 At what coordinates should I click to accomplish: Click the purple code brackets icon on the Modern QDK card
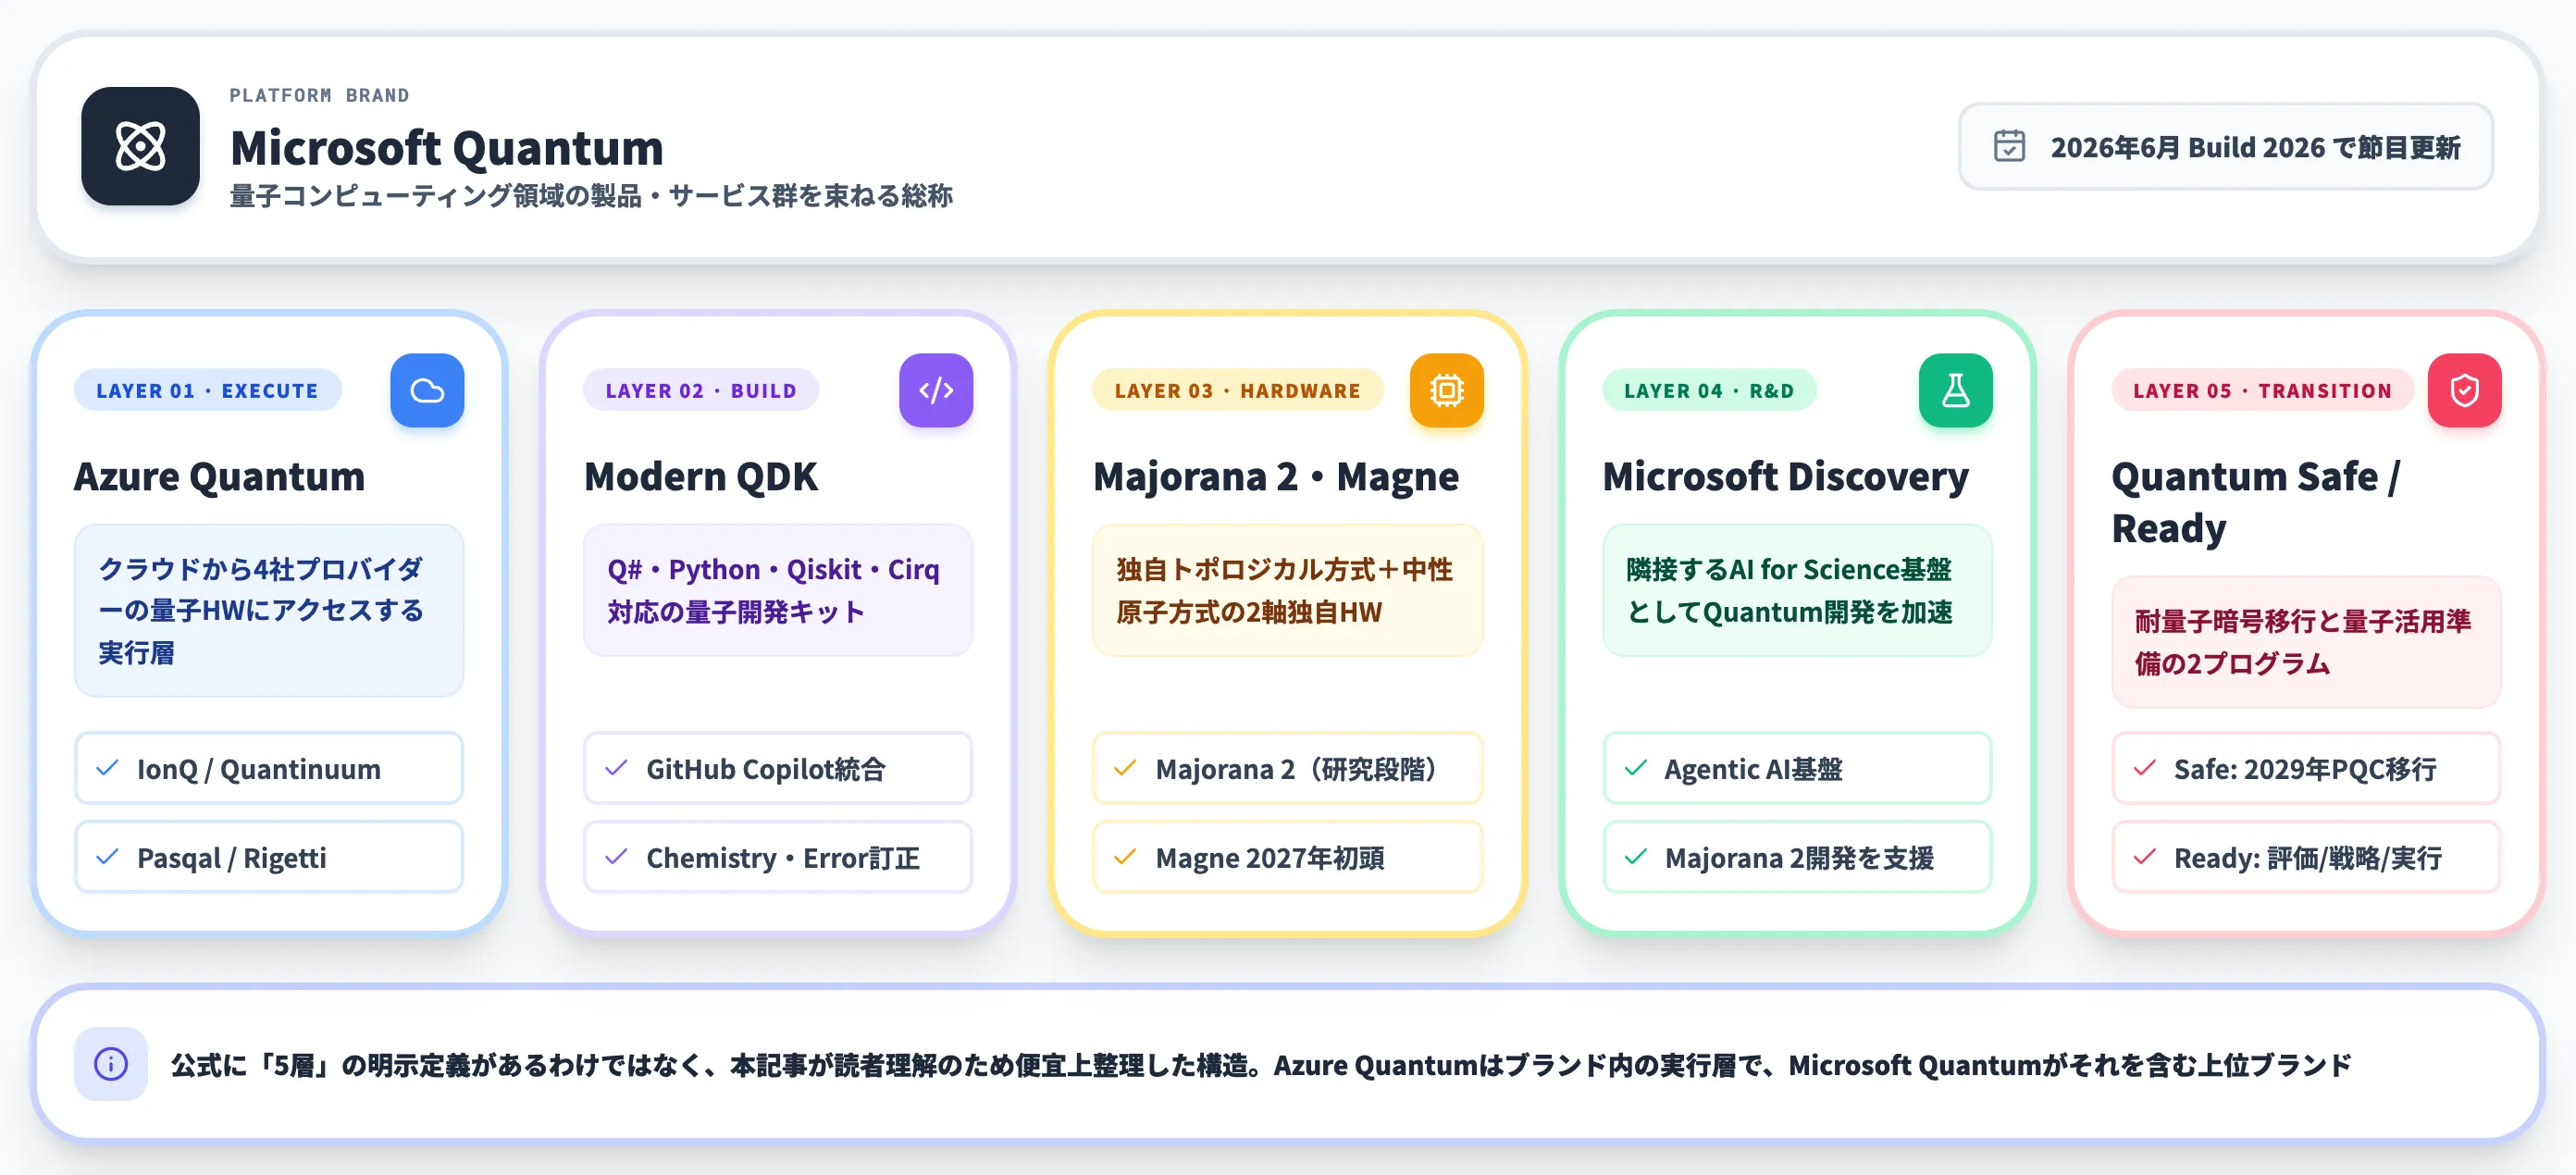click(x=936, y=390)
